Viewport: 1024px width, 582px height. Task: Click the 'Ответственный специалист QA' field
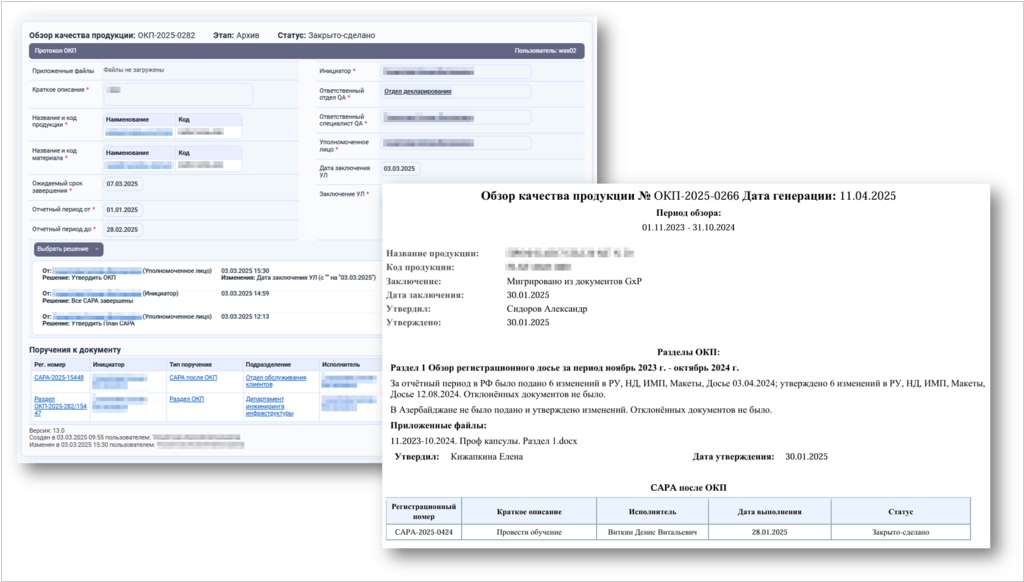[x=455, y=118]
